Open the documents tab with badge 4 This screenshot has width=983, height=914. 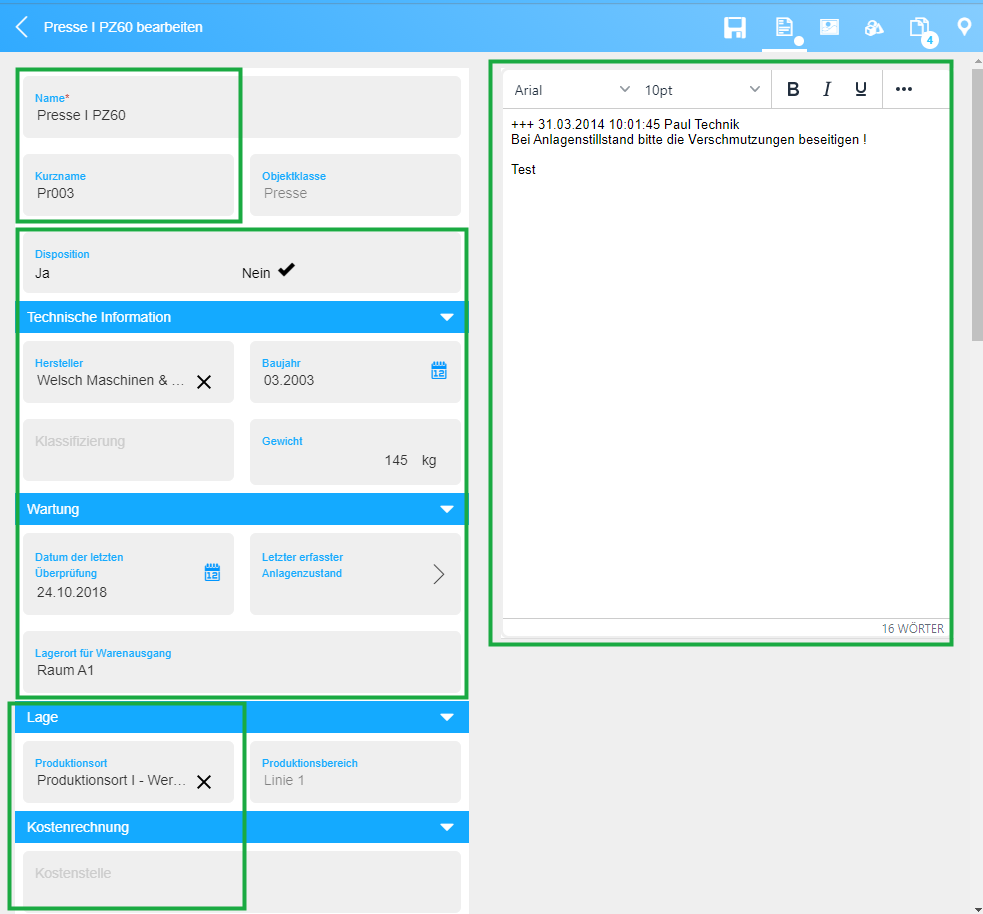pyautogui.click(x=921, y=29)
